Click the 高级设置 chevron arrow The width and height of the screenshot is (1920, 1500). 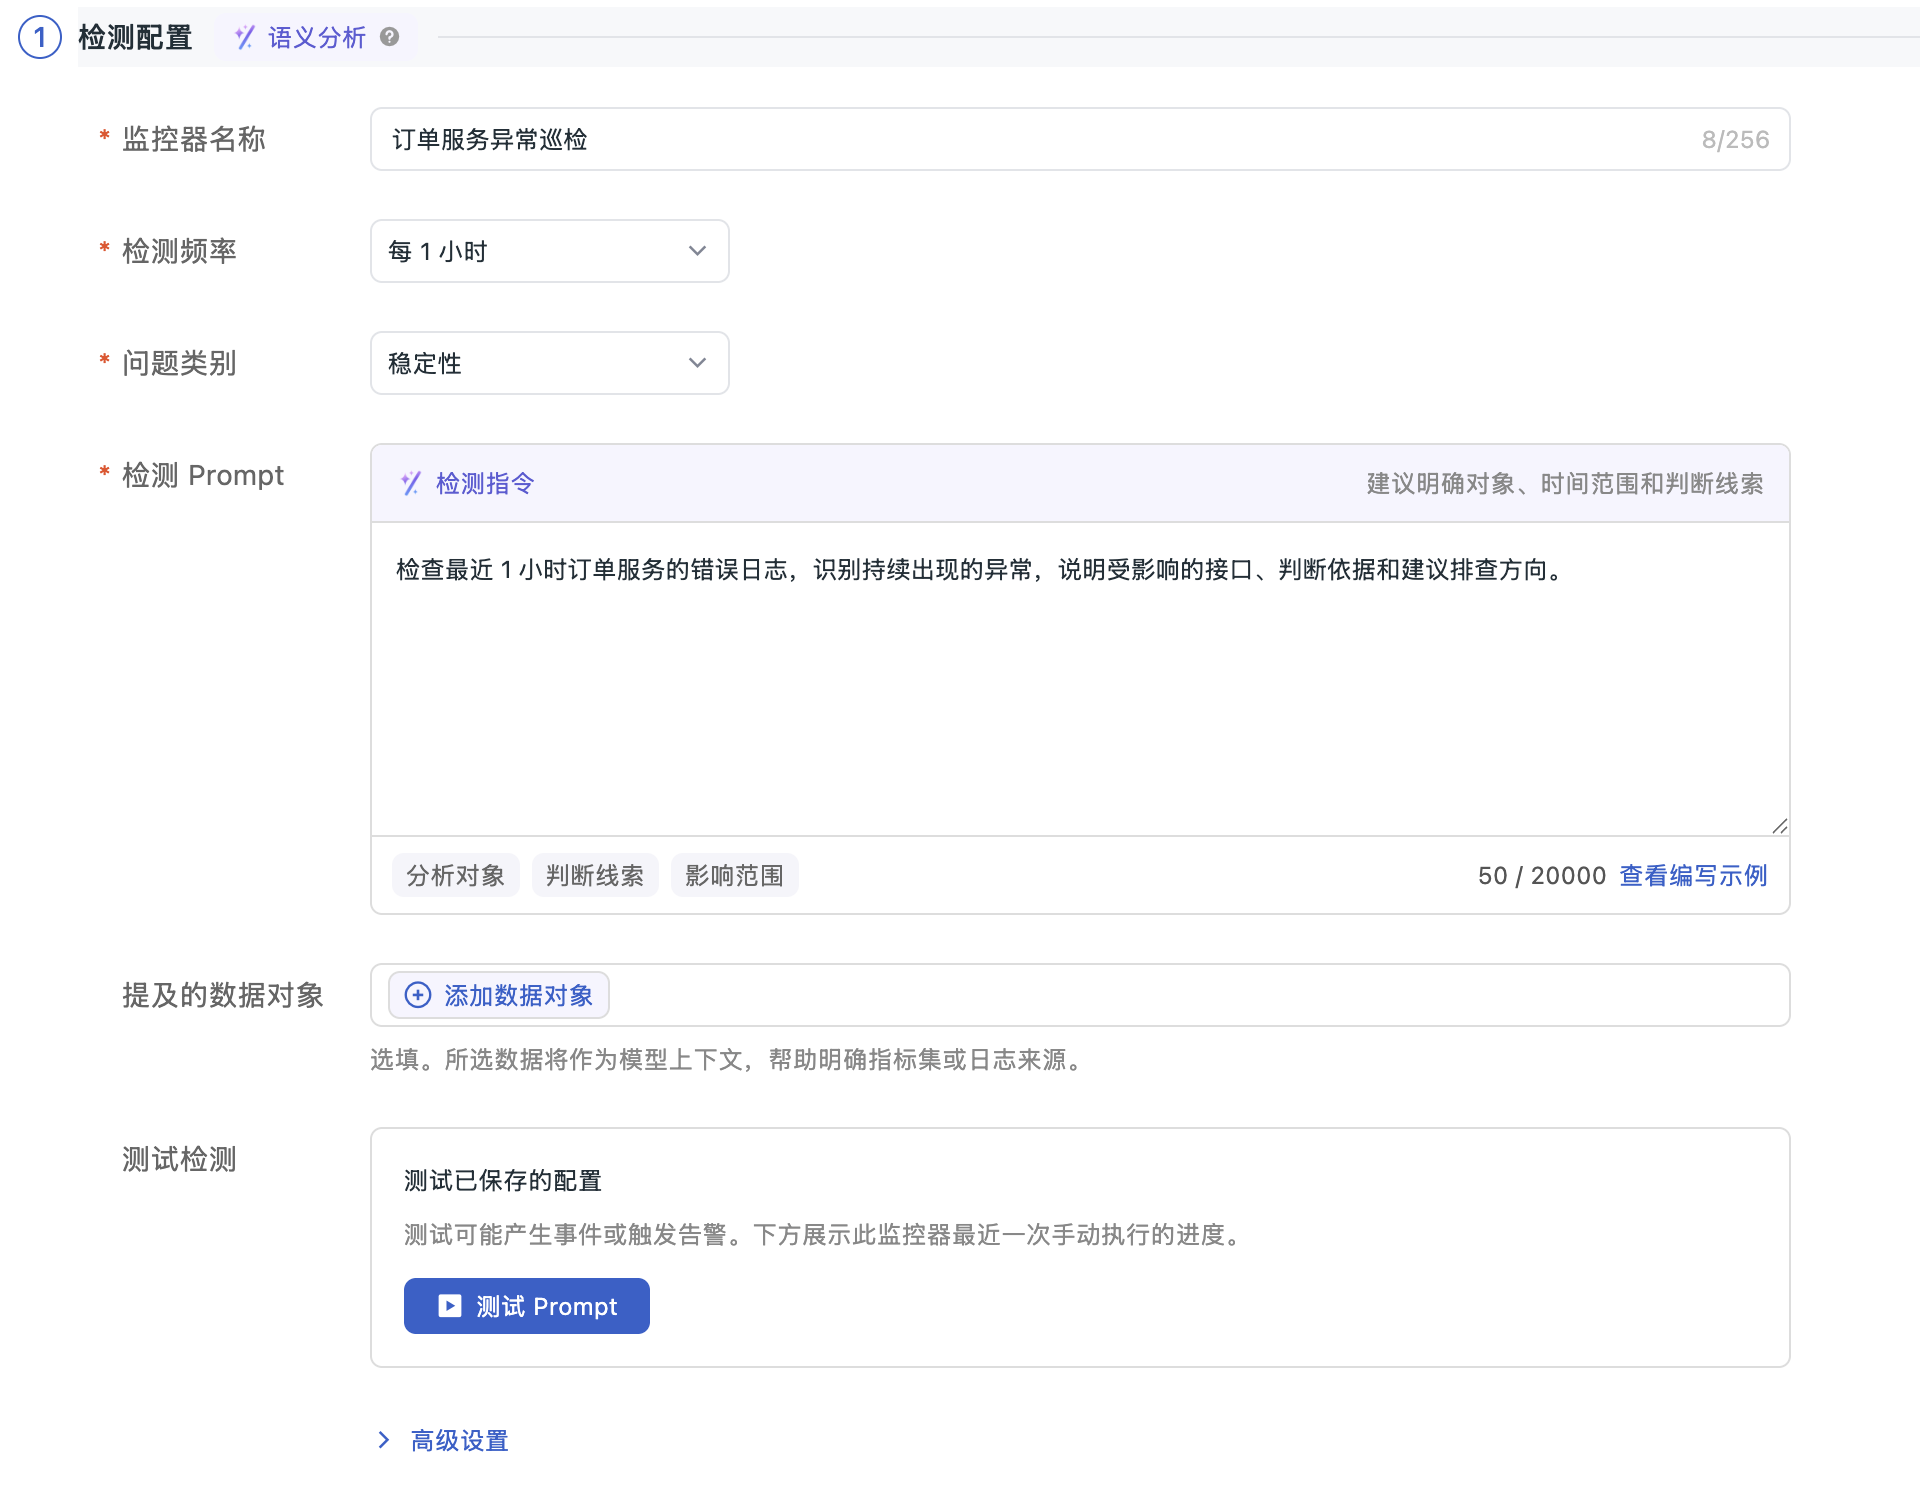[x=384, y=1440]
